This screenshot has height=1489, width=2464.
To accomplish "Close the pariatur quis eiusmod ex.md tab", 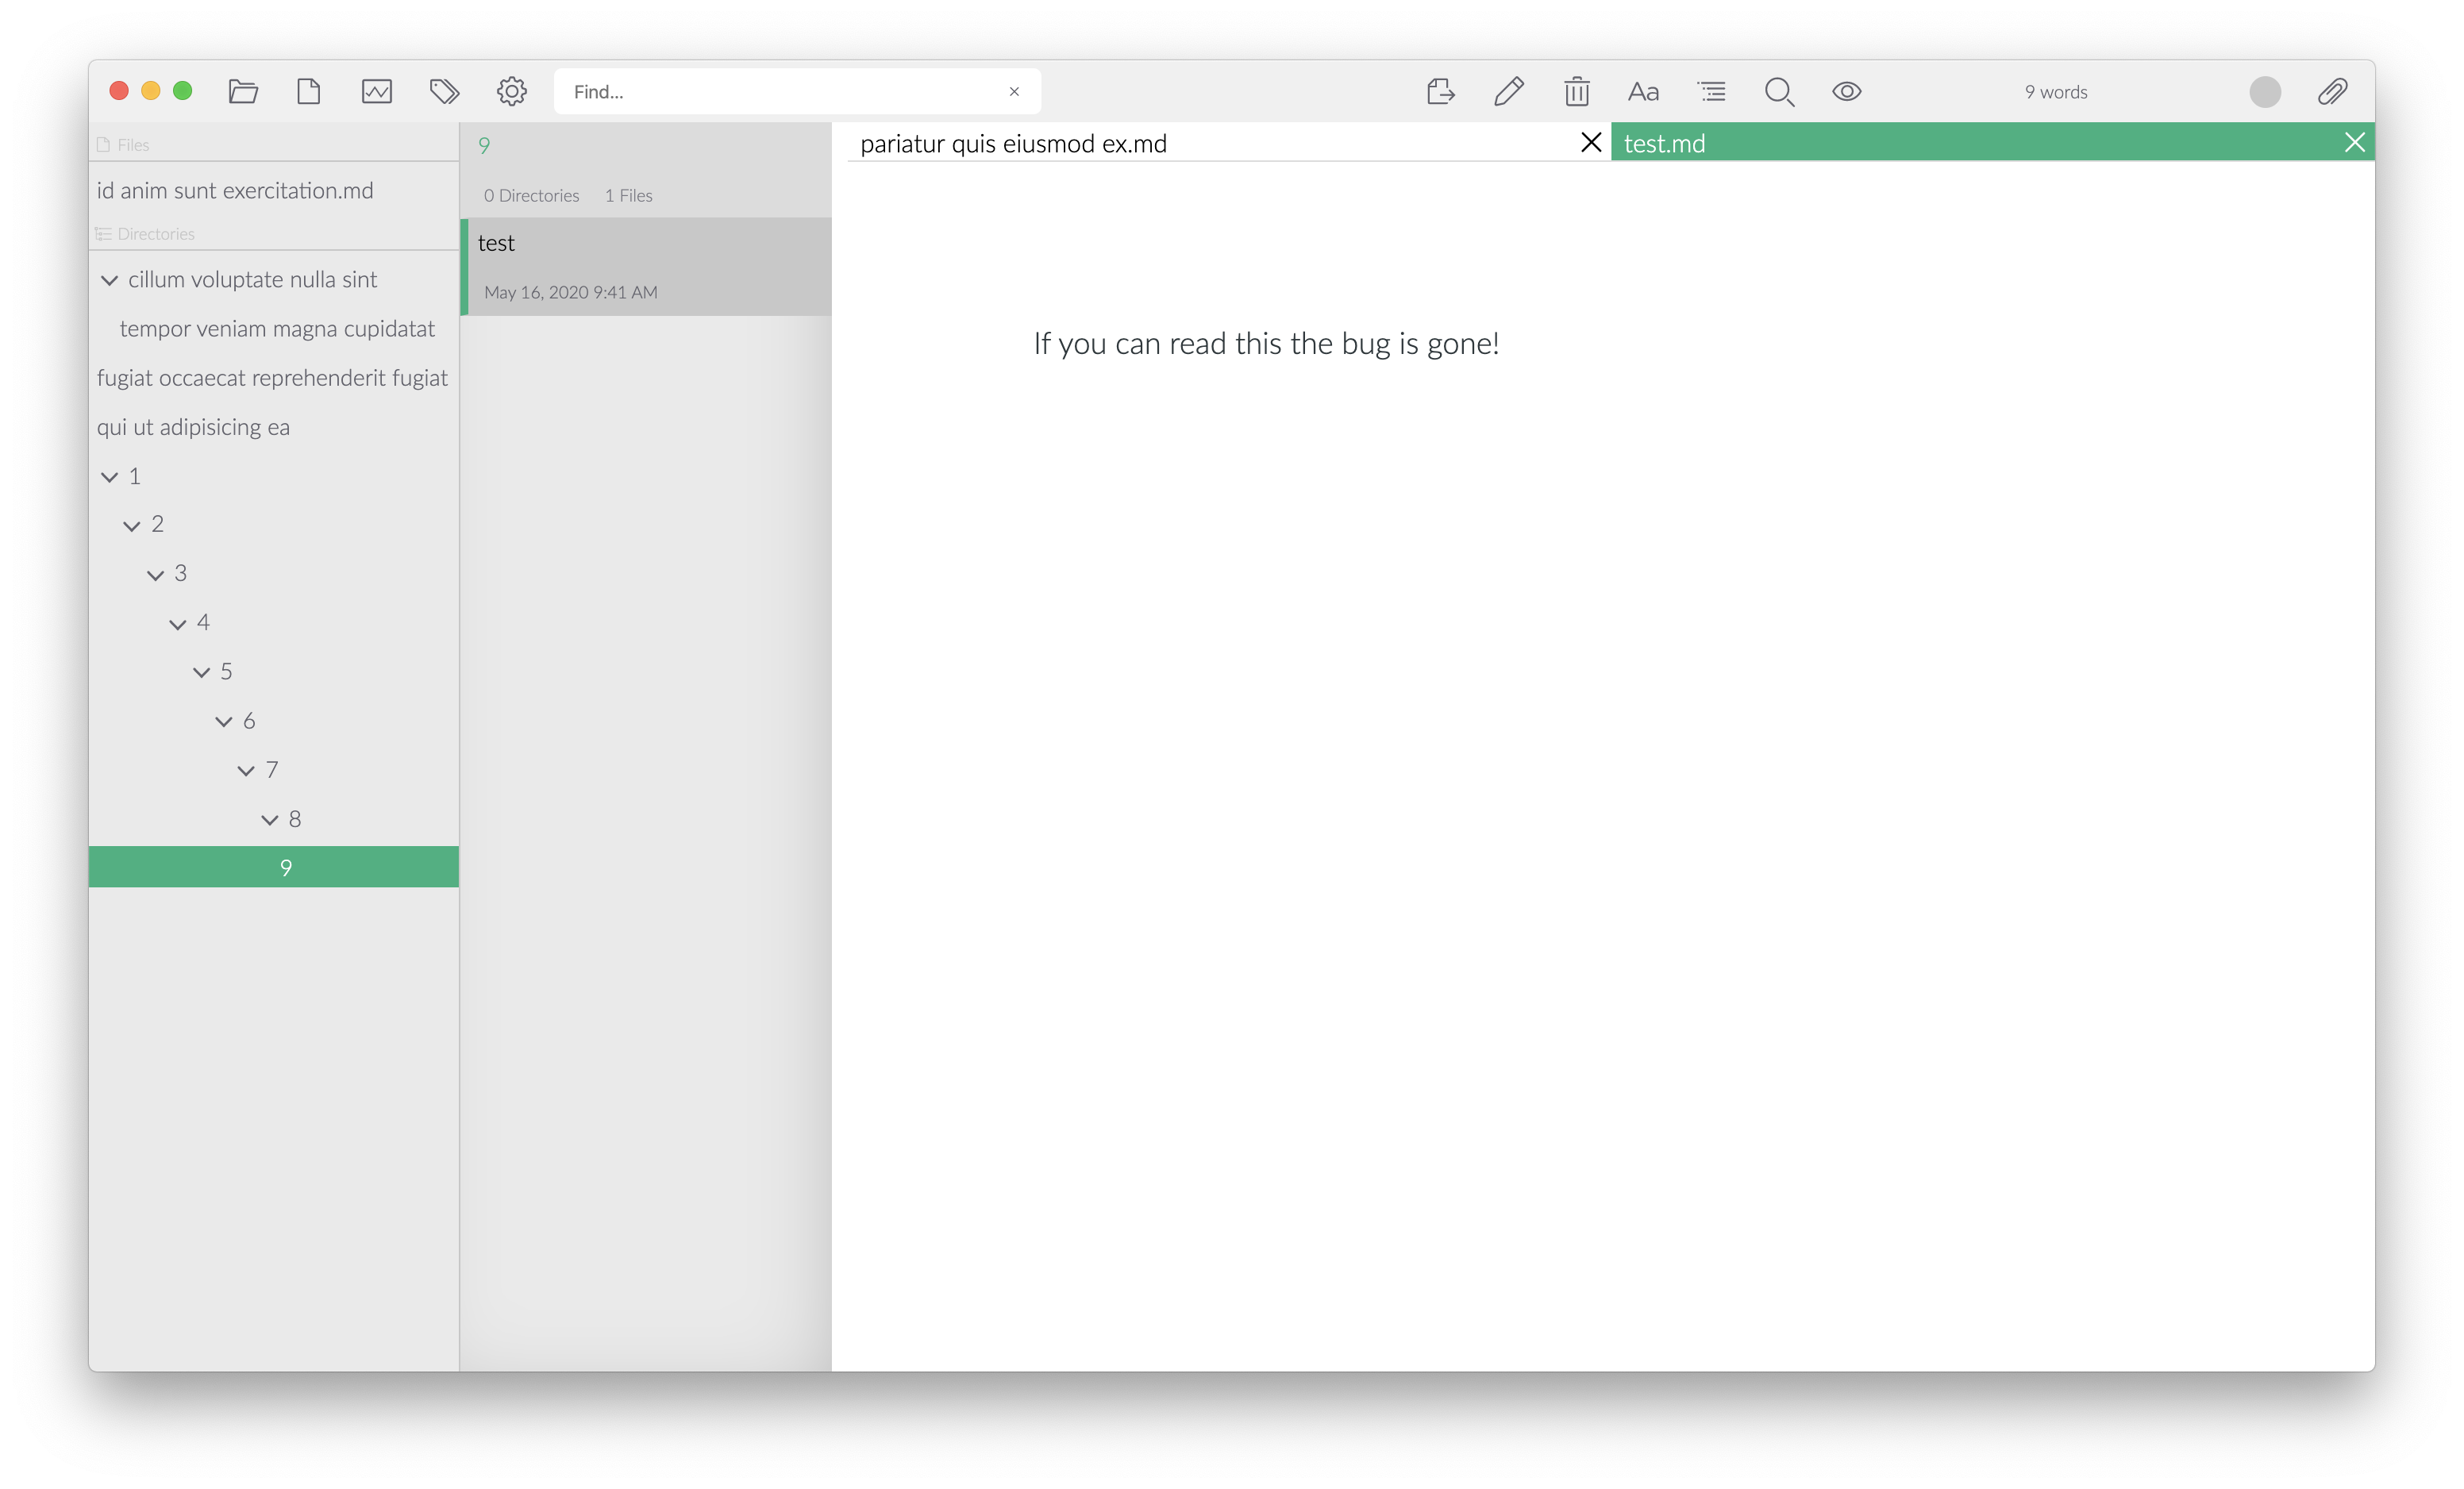I will [x=1590, y=142].
